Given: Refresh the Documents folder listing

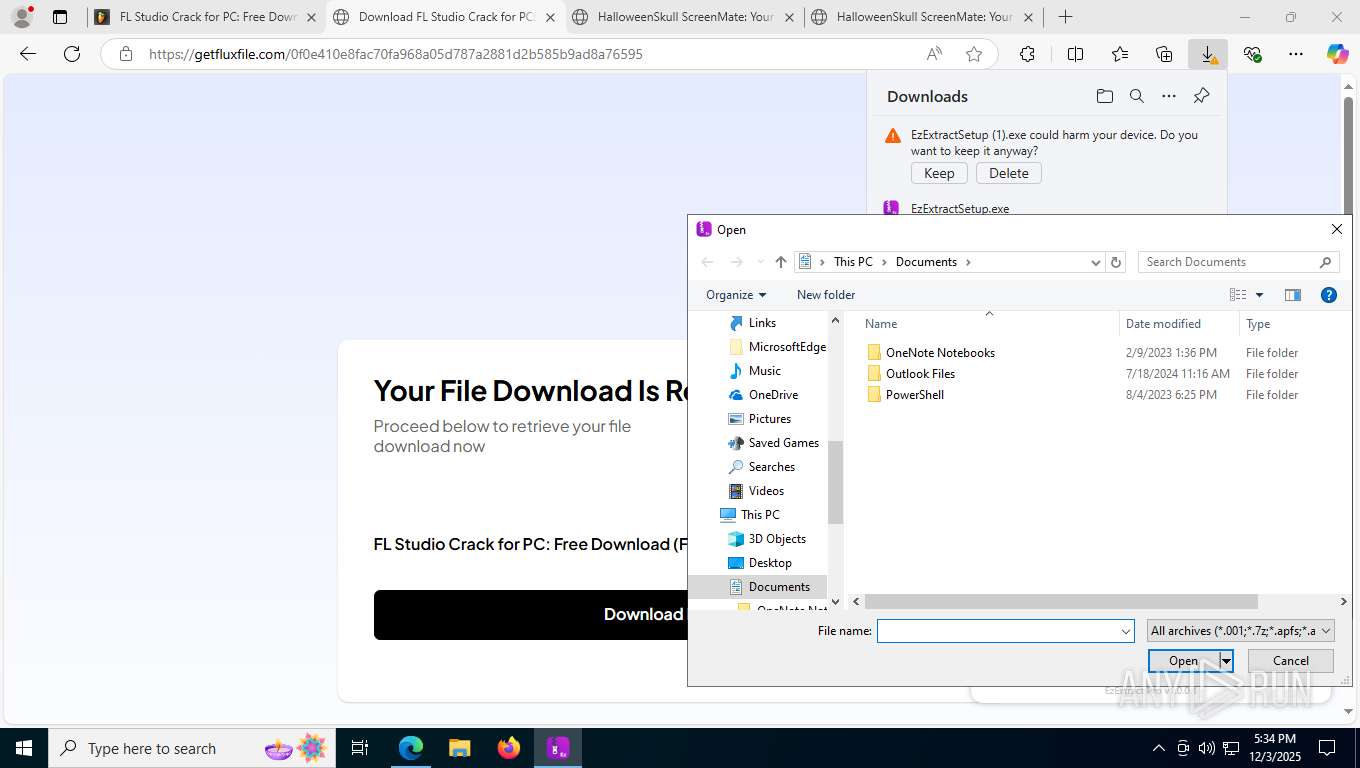Looking at the screenshot, I should coord(1117,262).
